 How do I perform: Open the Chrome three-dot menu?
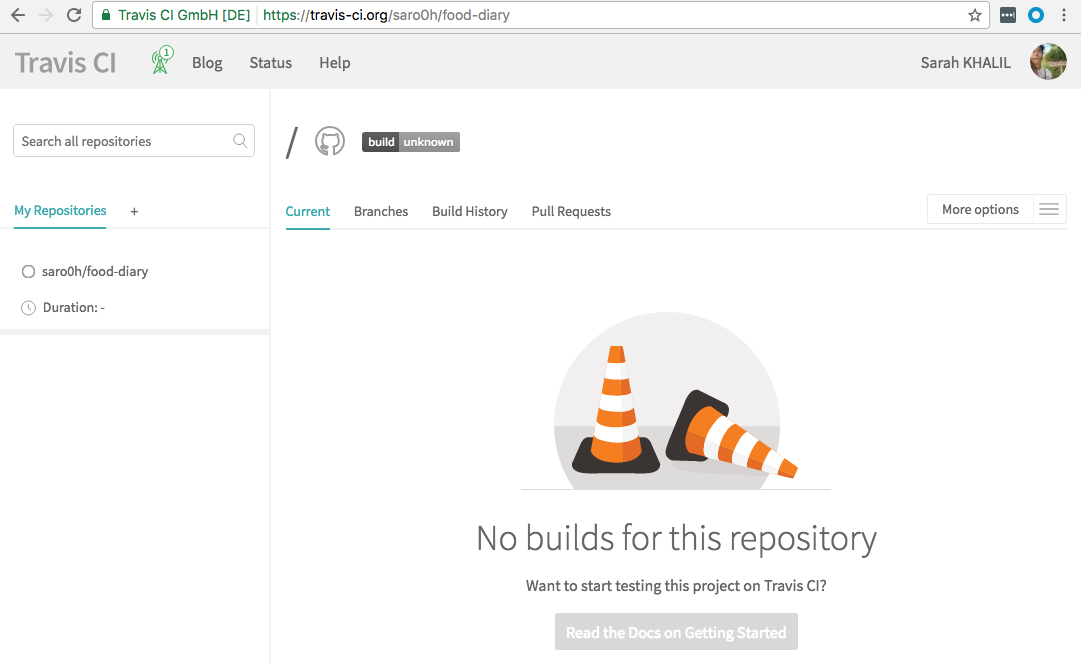pos(1064,15)
